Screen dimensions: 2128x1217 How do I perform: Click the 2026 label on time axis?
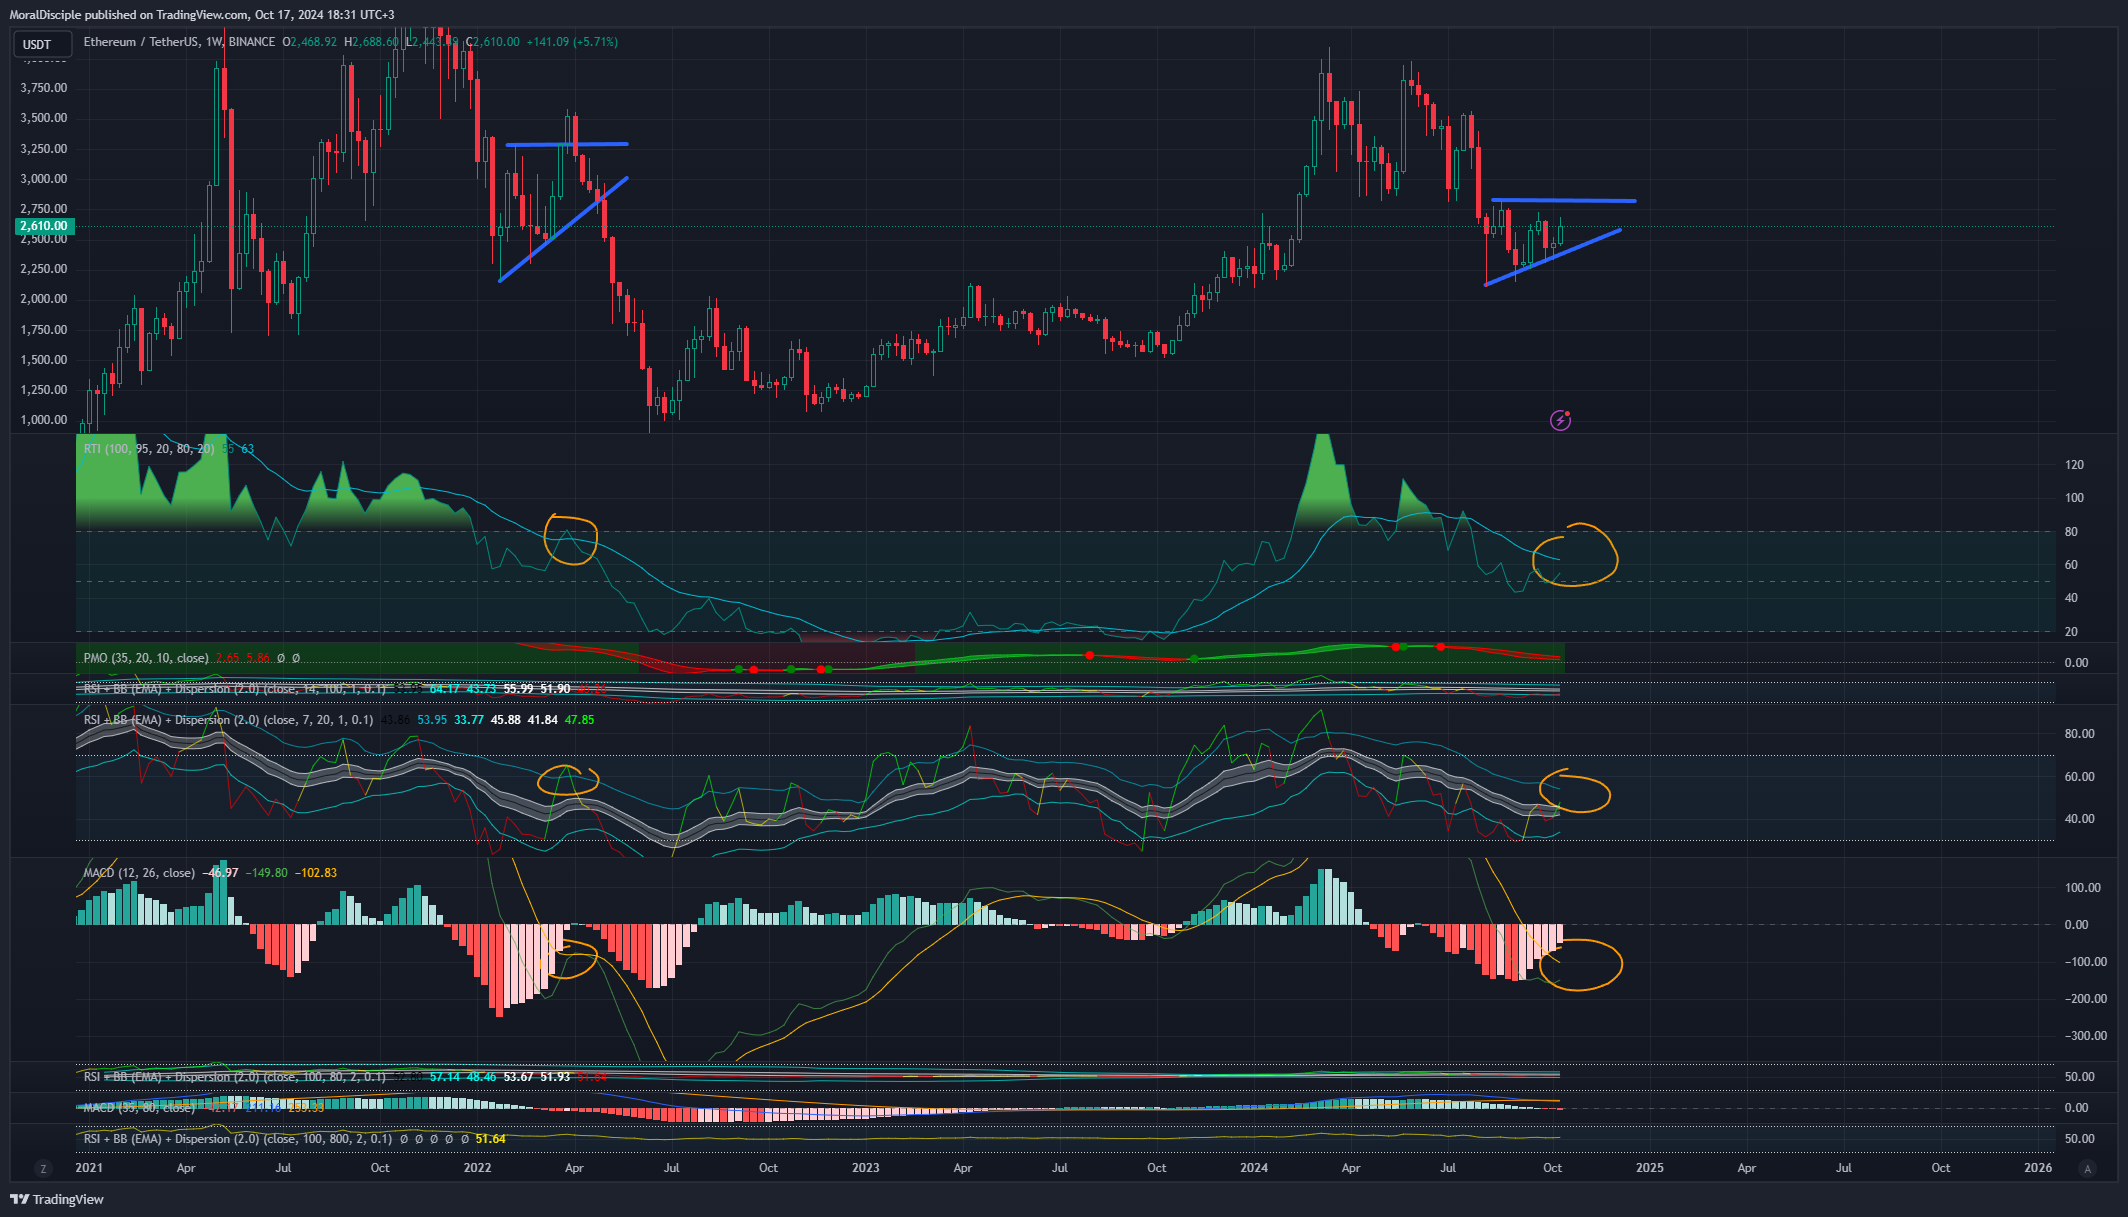(2038, 1168)
